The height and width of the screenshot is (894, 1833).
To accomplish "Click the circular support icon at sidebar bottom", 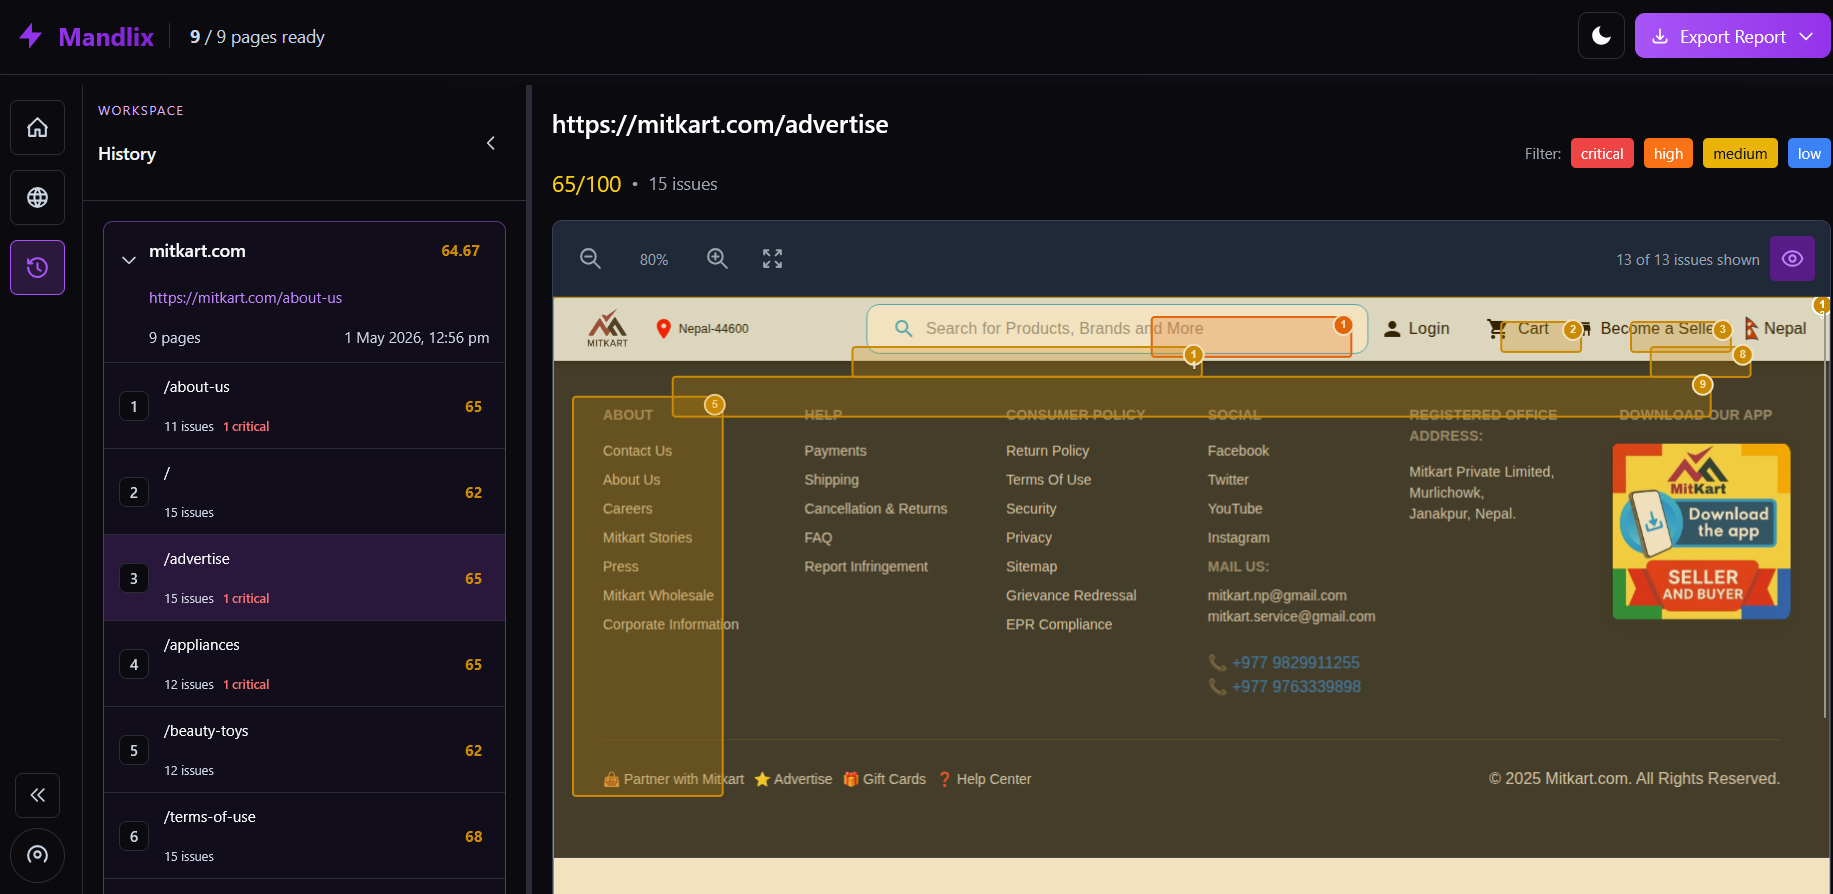I will point(37,855).
